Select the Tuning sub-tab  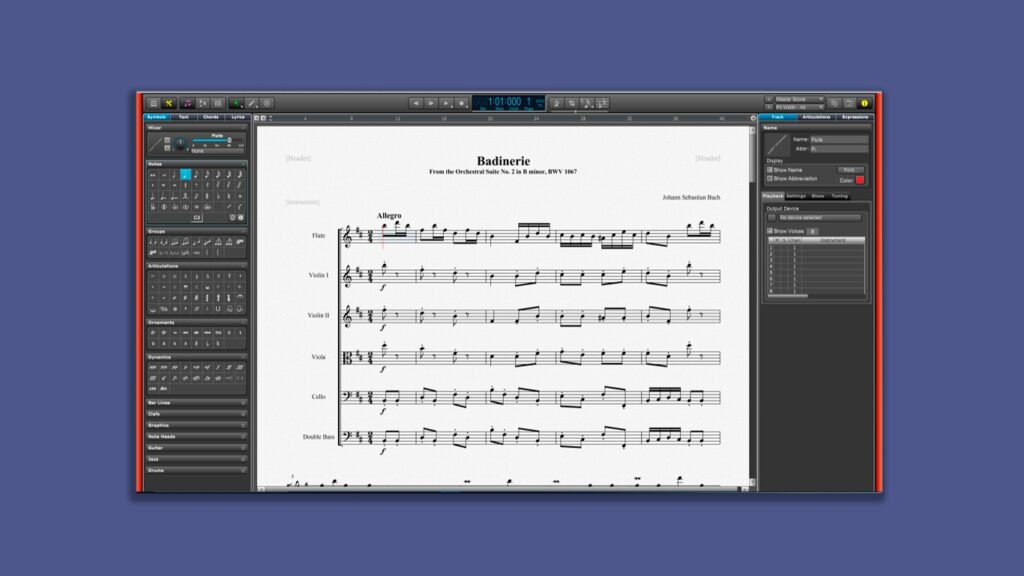(839, 196)
